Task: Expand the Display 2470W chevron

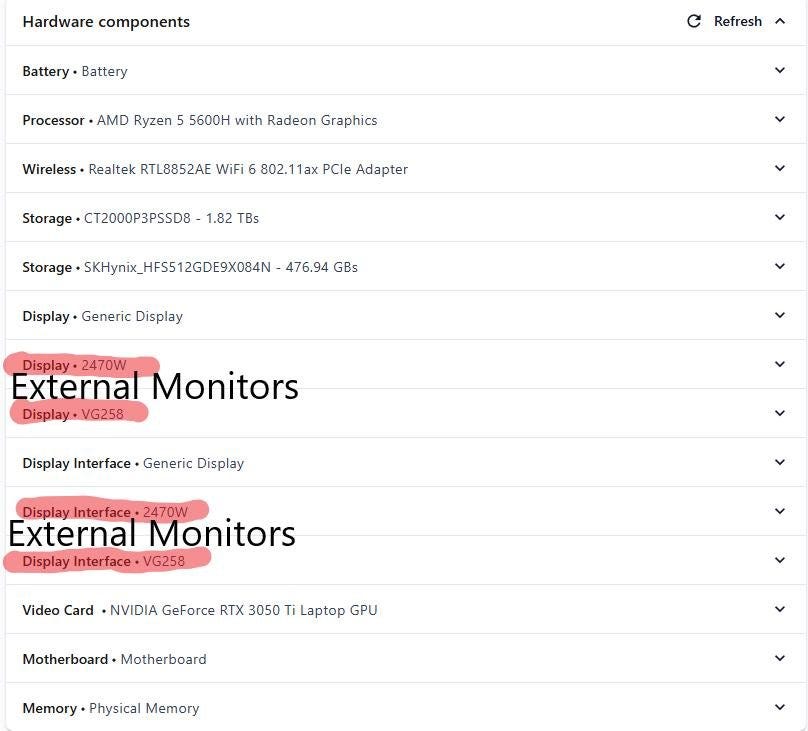Action: (780, 365)
